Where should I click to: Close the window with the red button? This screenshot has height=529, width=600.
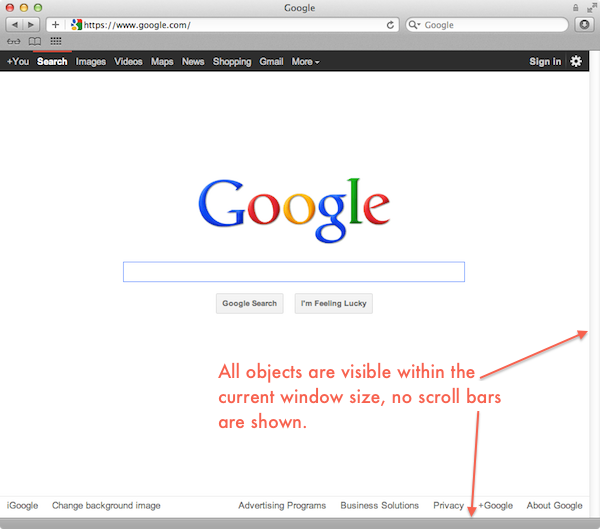(10, 8)
